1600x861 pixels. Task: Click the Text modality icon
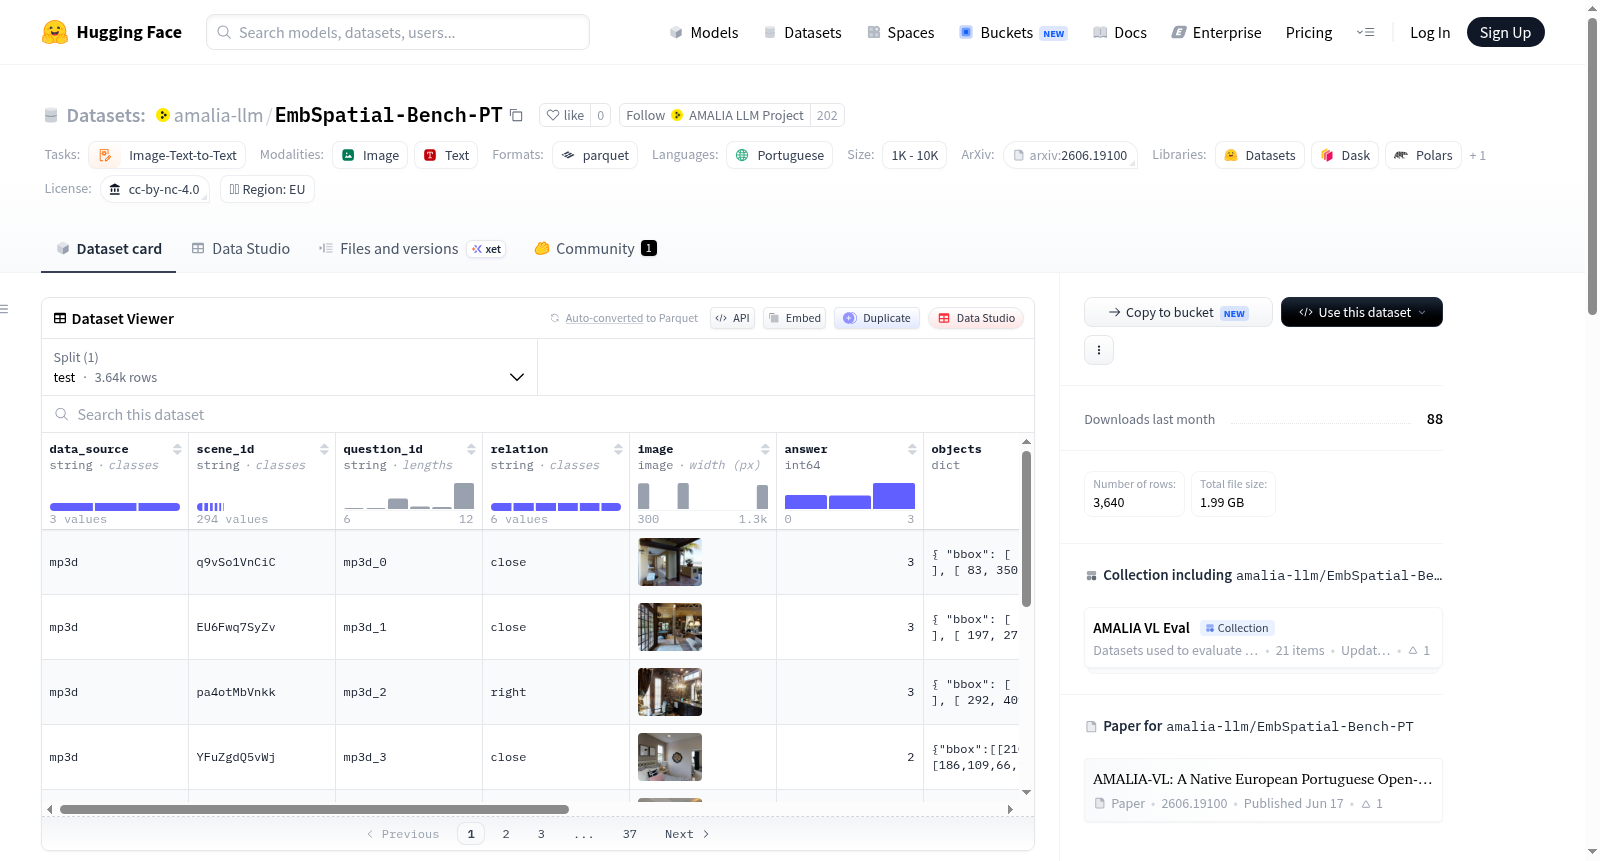pos(430,155)
